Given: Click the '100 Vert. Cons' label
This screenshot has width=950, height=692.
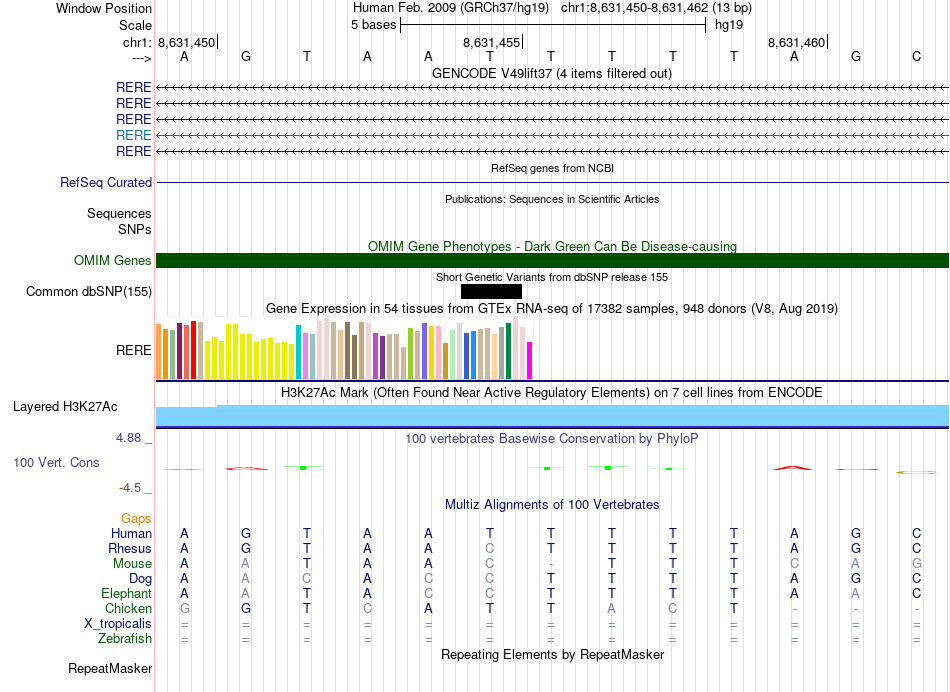Looking at the screenshot, I should (x=56, y=462).
